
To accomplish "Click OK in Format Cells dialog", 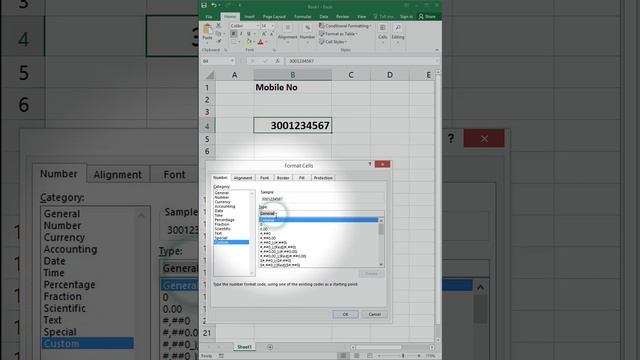I will click(345, 314).
